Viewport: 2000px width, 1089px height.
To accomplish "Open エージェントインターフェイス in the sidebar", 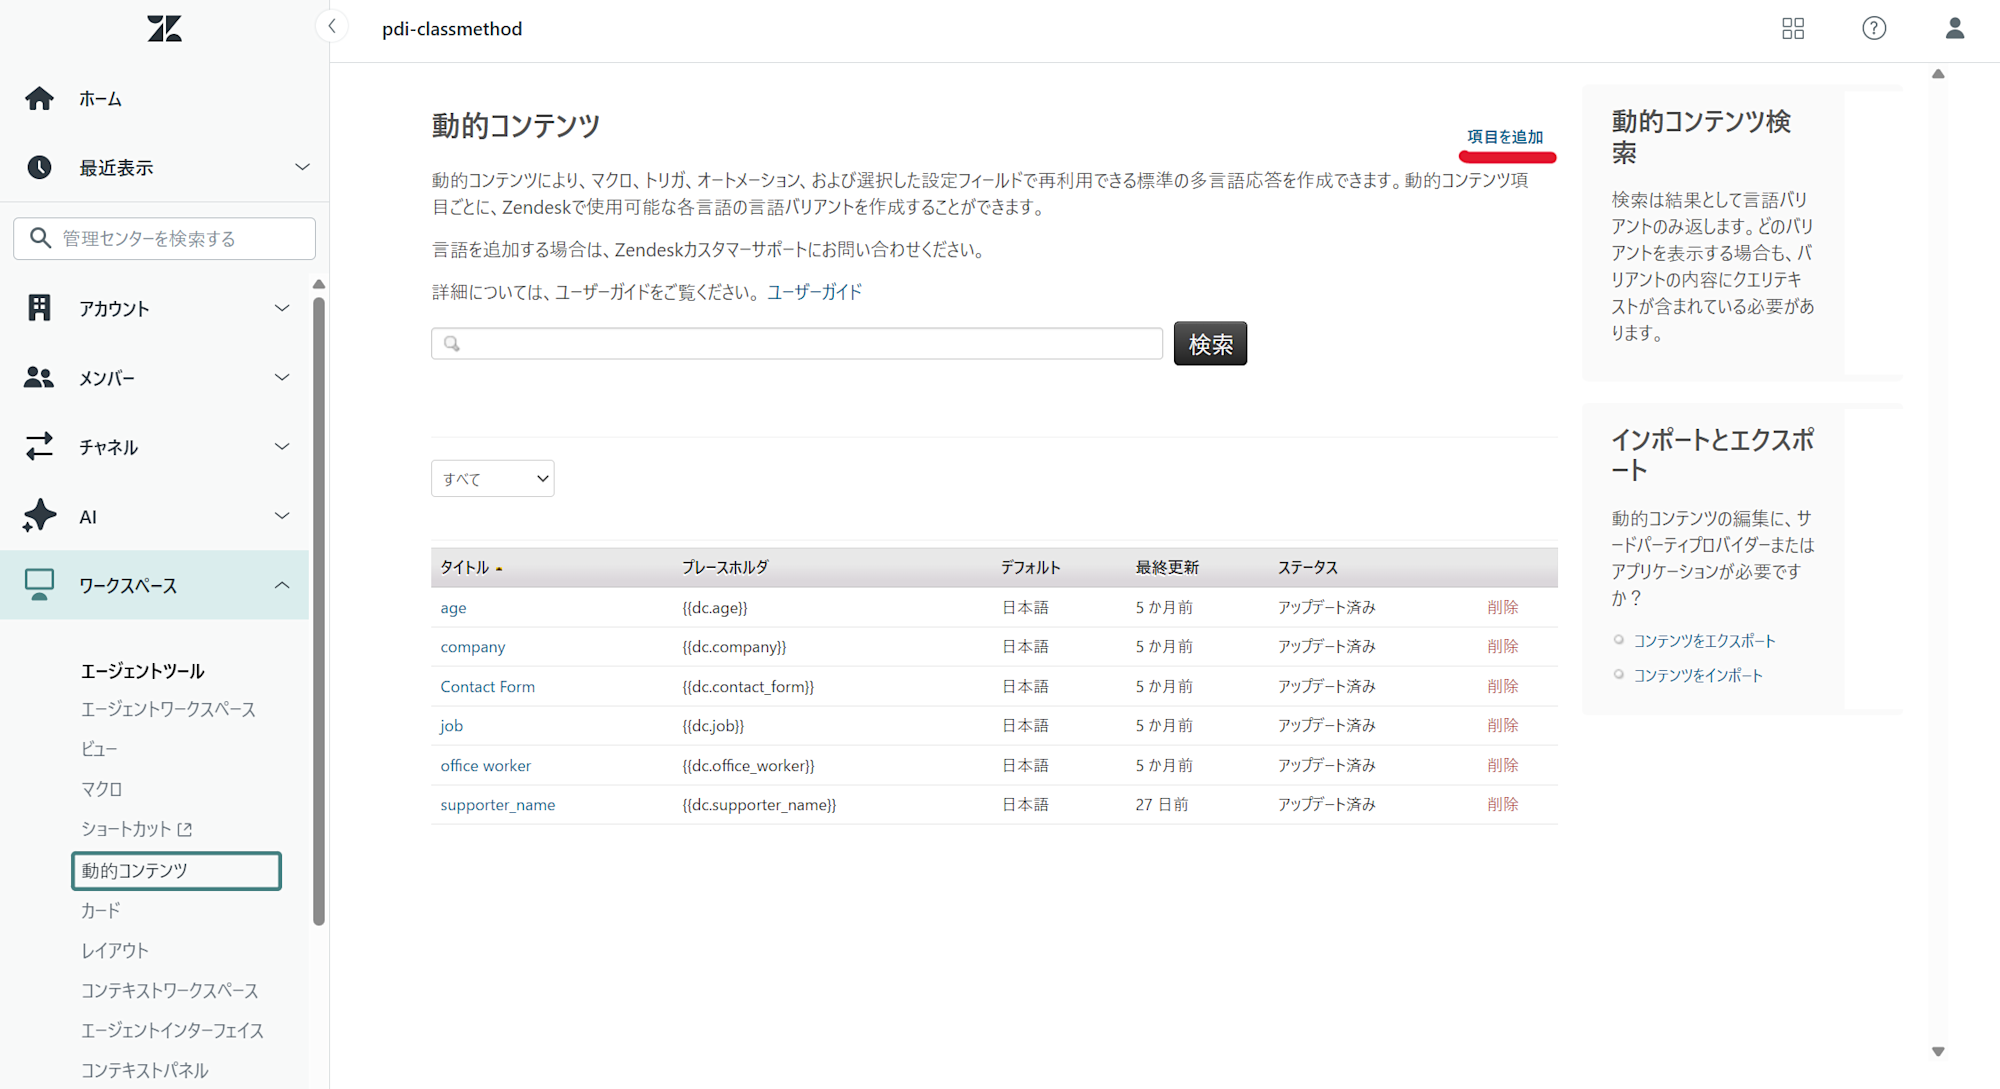I will tap(172, 1030).
